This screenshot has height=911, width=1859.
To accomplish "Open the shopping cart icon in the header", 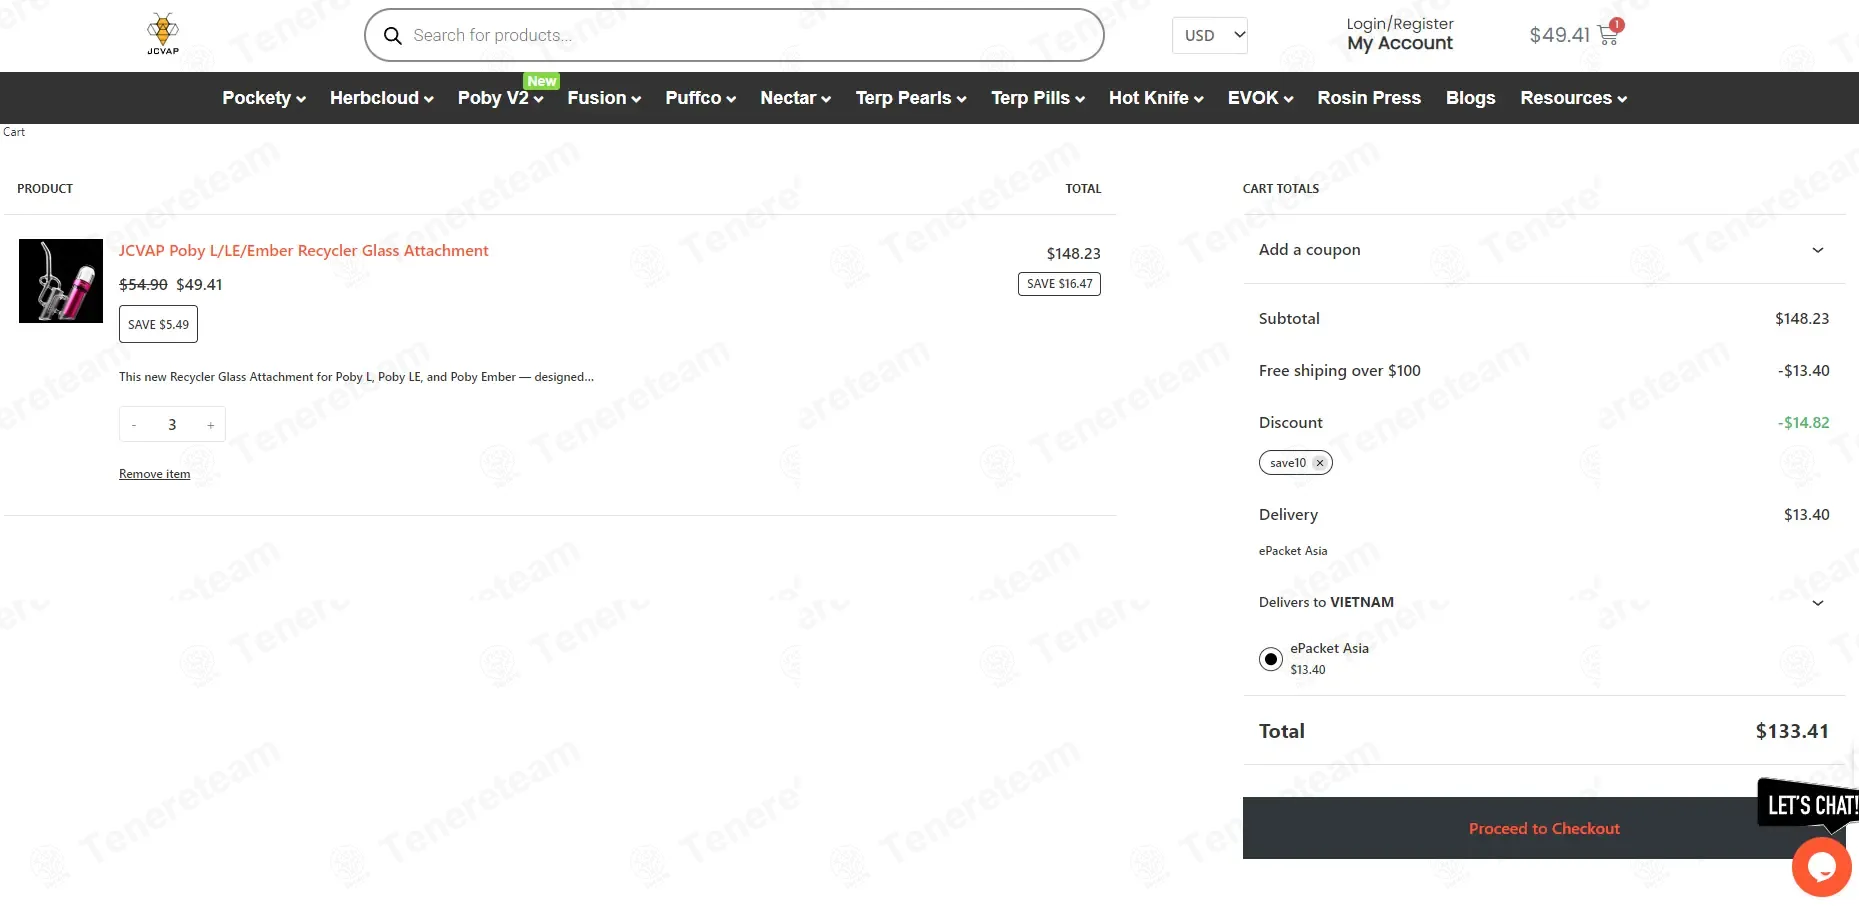I will (x=1609, y=34).
